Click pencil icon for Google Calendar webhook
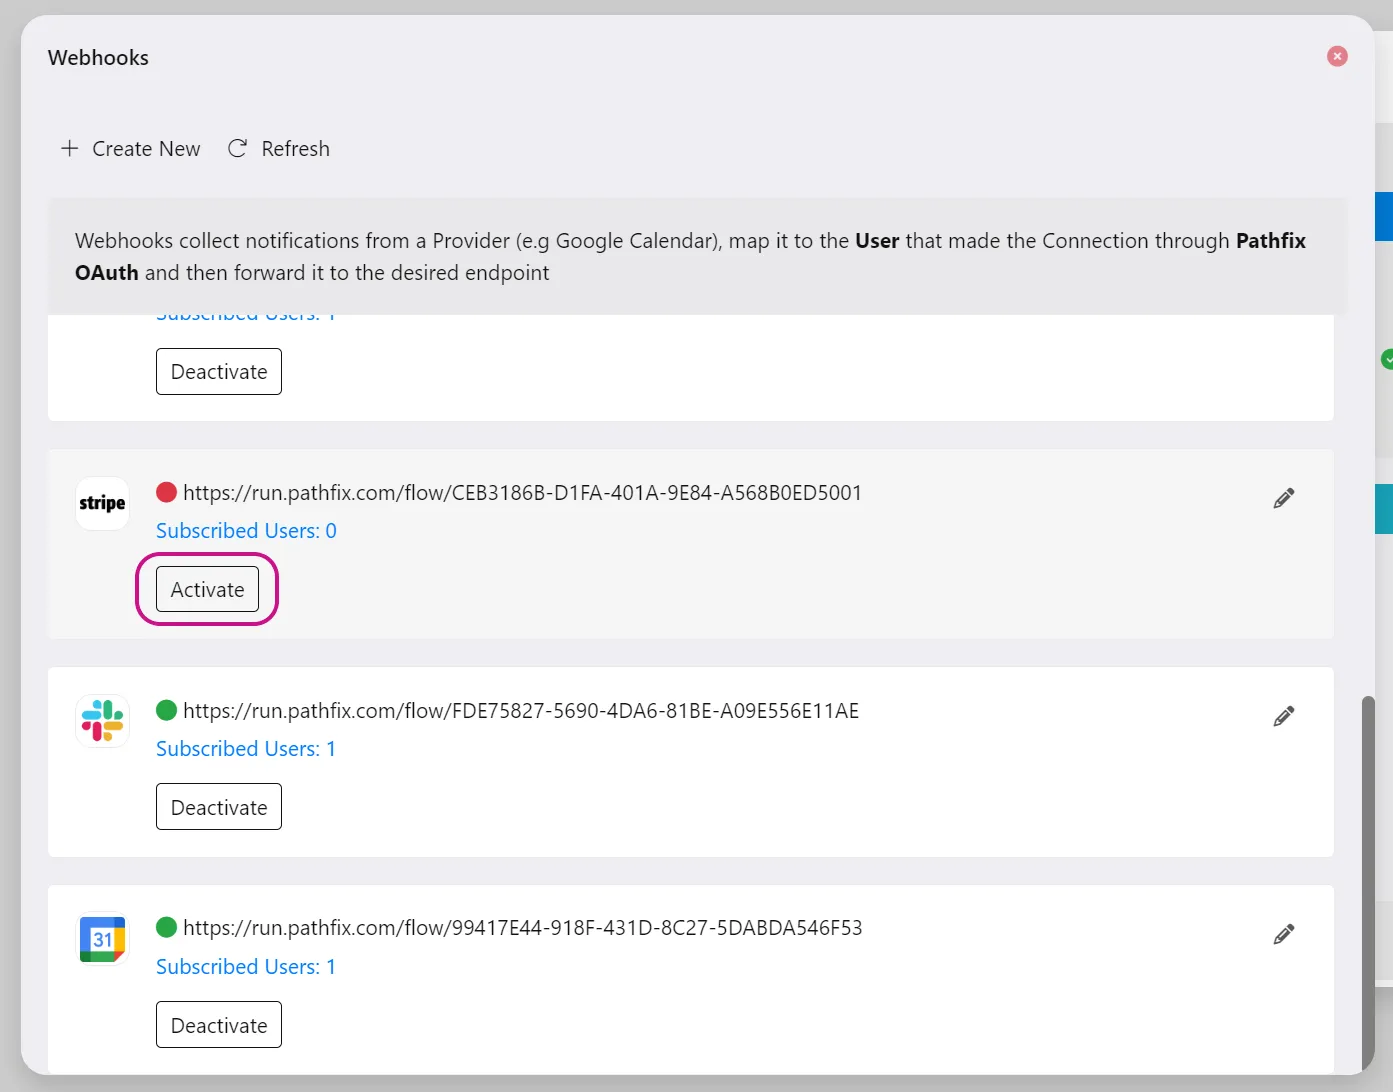 (x=1284, y=934)
